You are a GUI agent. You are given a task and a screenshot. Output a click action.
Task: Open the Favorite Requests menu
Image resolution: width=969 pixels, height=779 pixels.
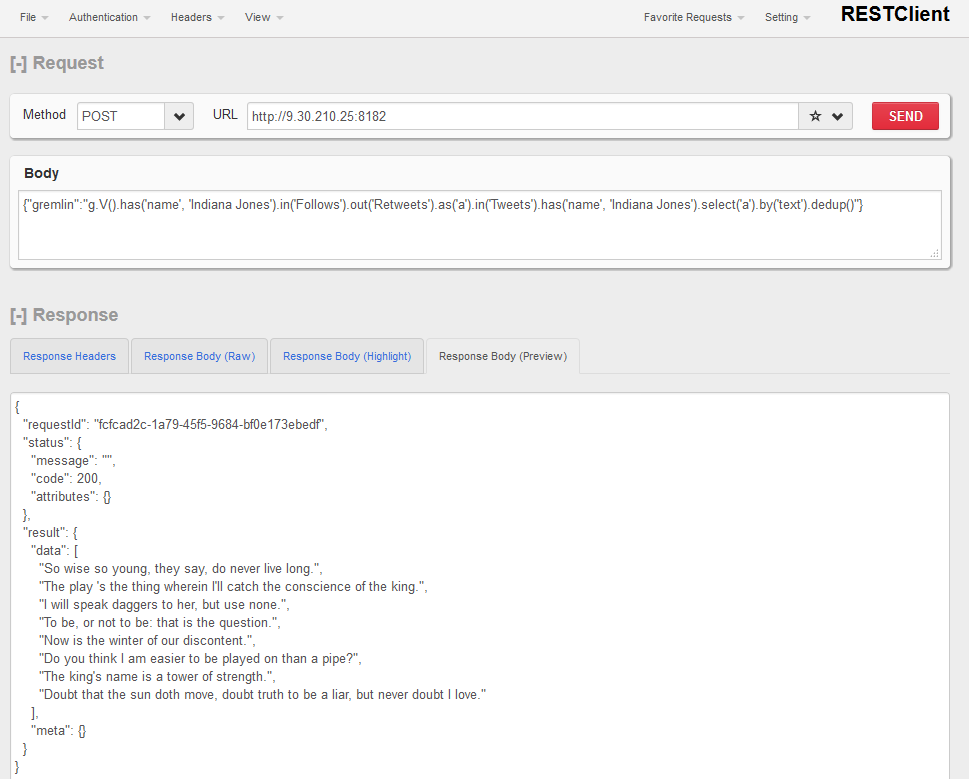click(x=693, y=17)
